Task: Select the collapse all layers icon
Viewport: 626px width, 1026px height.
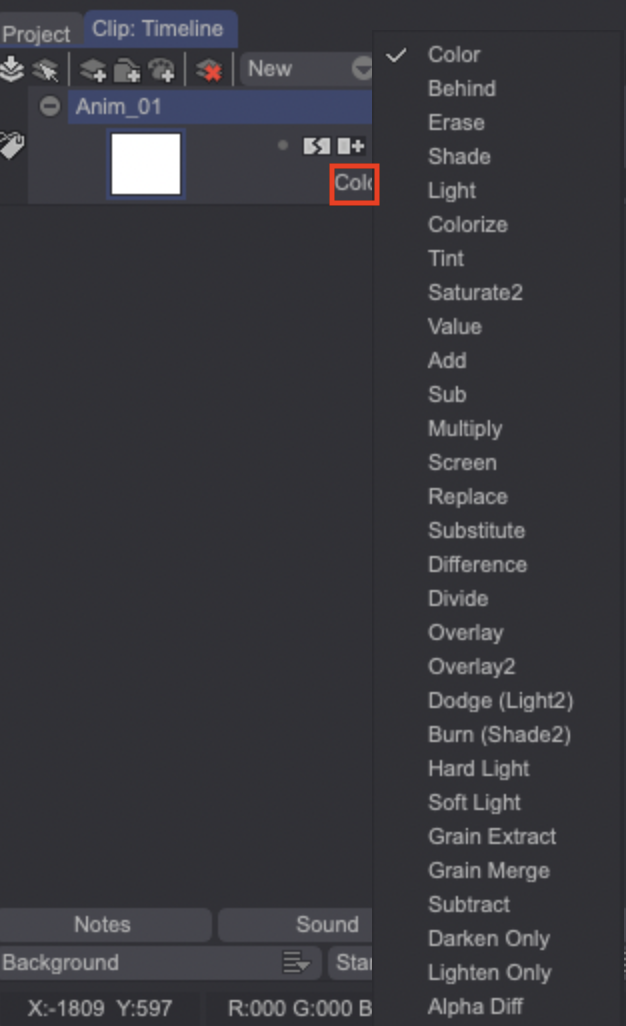Action: click(x=13, y=68)
